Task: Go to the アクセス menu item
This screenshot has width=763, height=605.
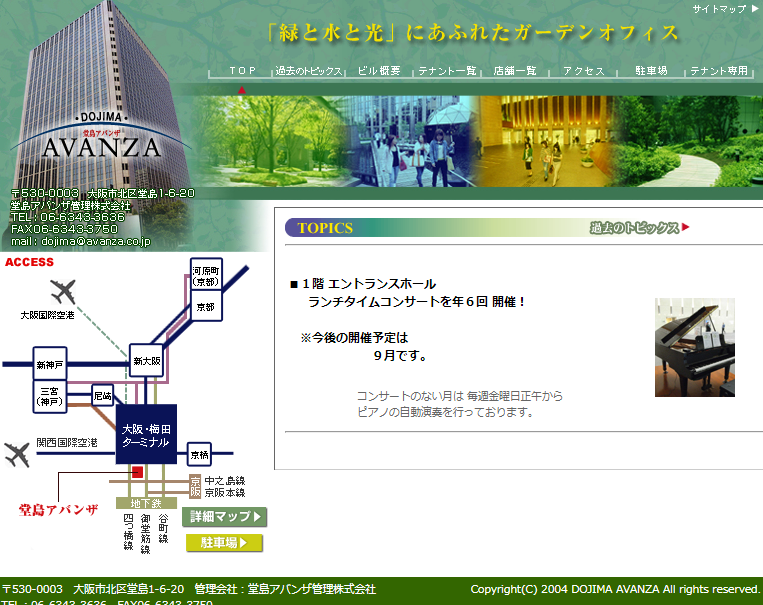Action: click(x=583, y=71)
